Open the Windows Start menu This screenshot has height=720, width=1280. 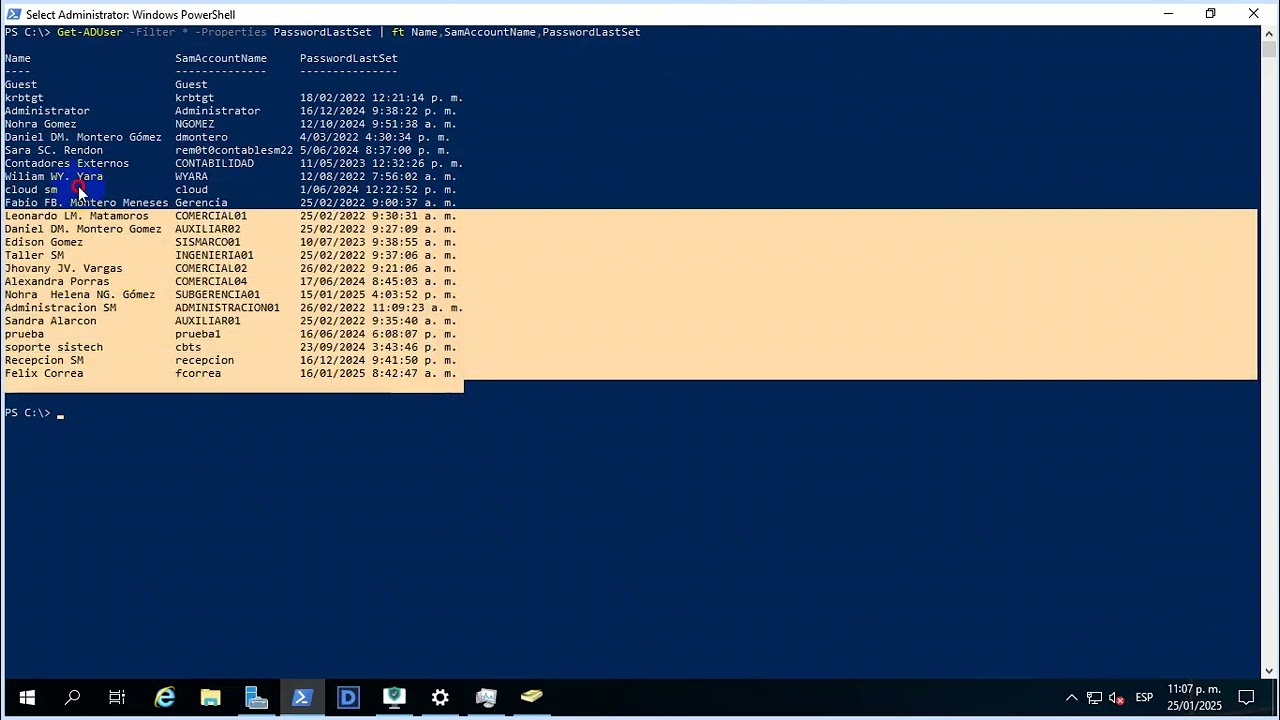pos(27,697)
